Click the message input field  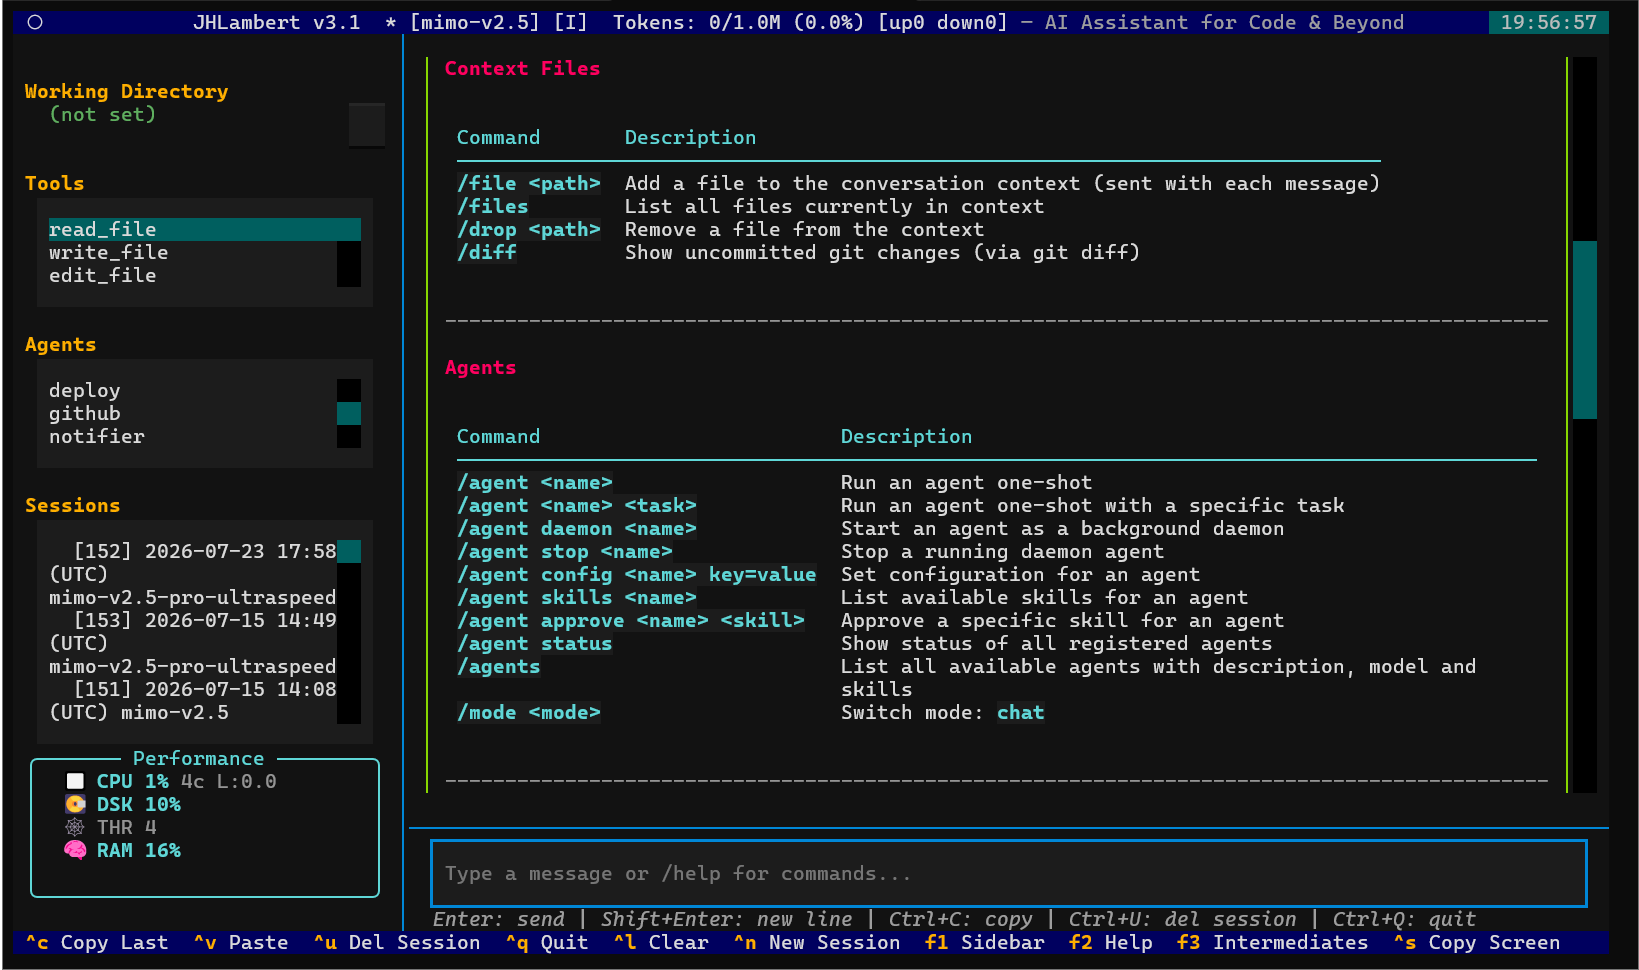point(1009,873)
